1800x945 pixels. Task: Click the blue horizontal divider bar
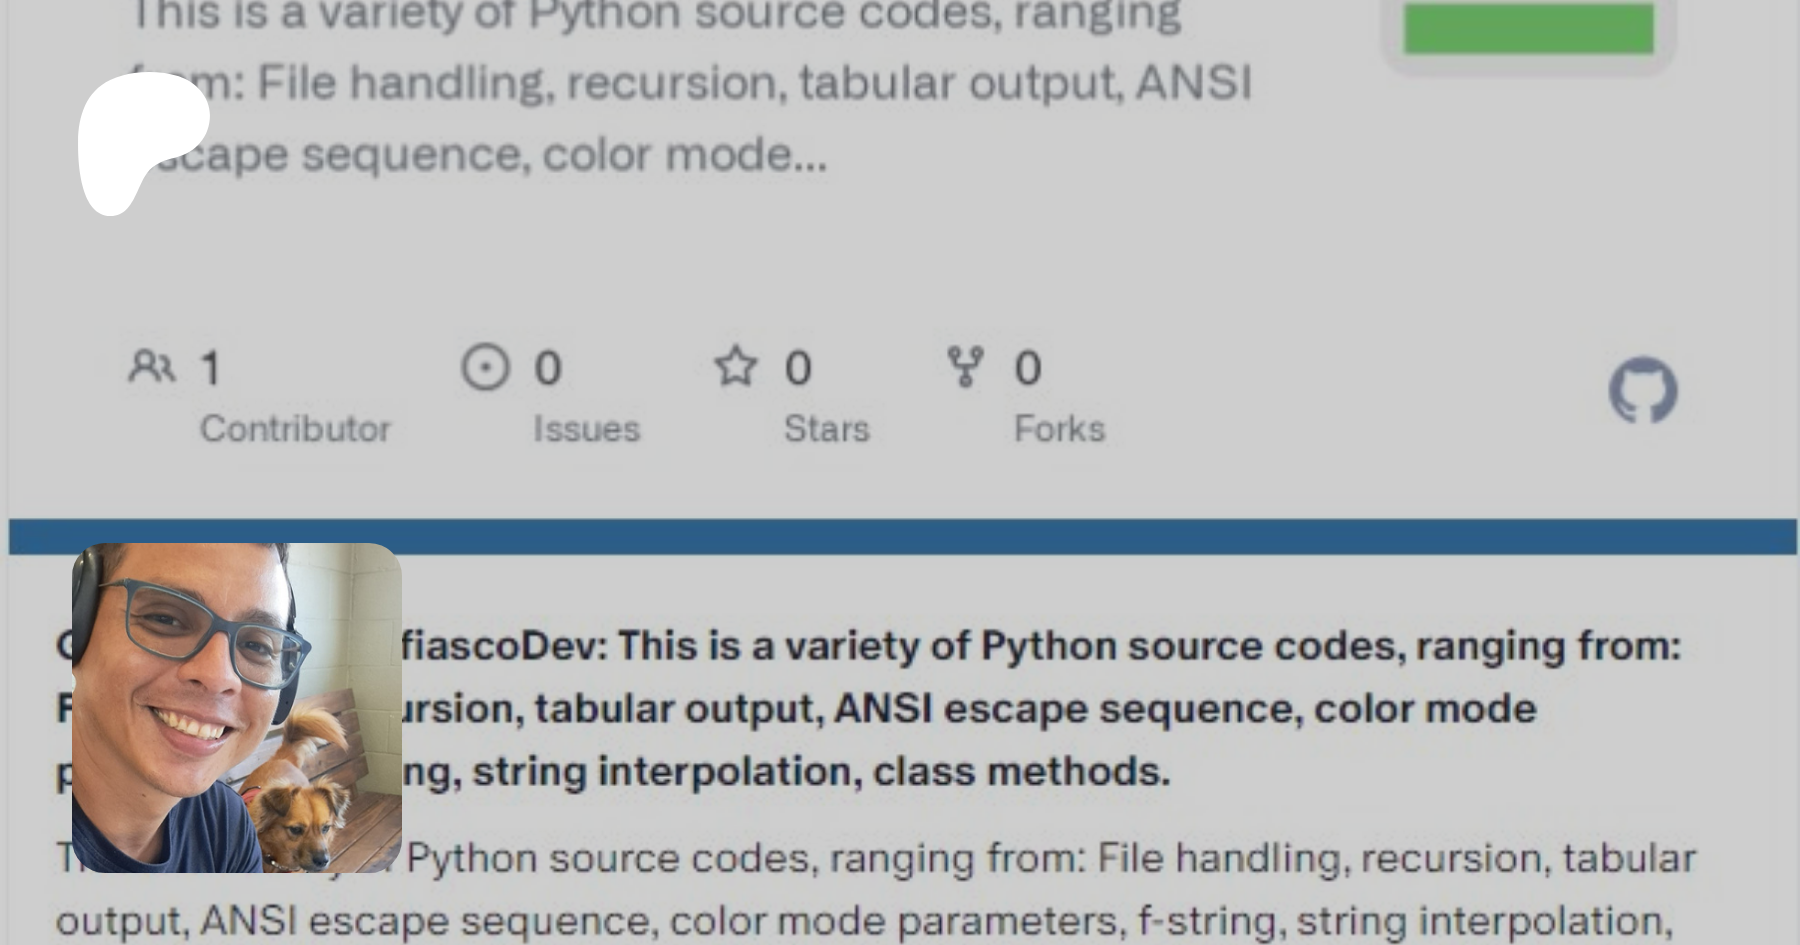click(x=900, y=536)
